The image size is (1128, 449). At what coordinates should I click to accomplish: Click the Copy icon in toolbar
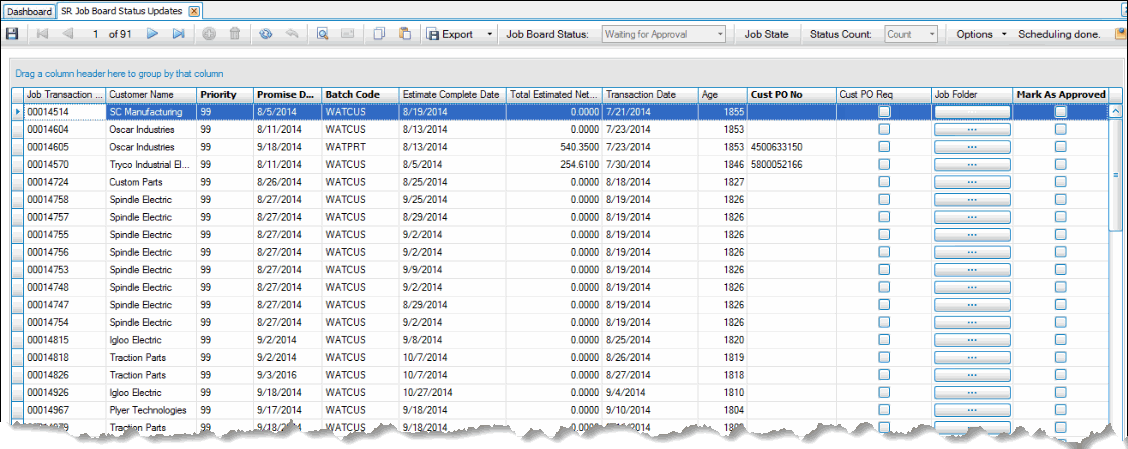click(x=379, y=34)
